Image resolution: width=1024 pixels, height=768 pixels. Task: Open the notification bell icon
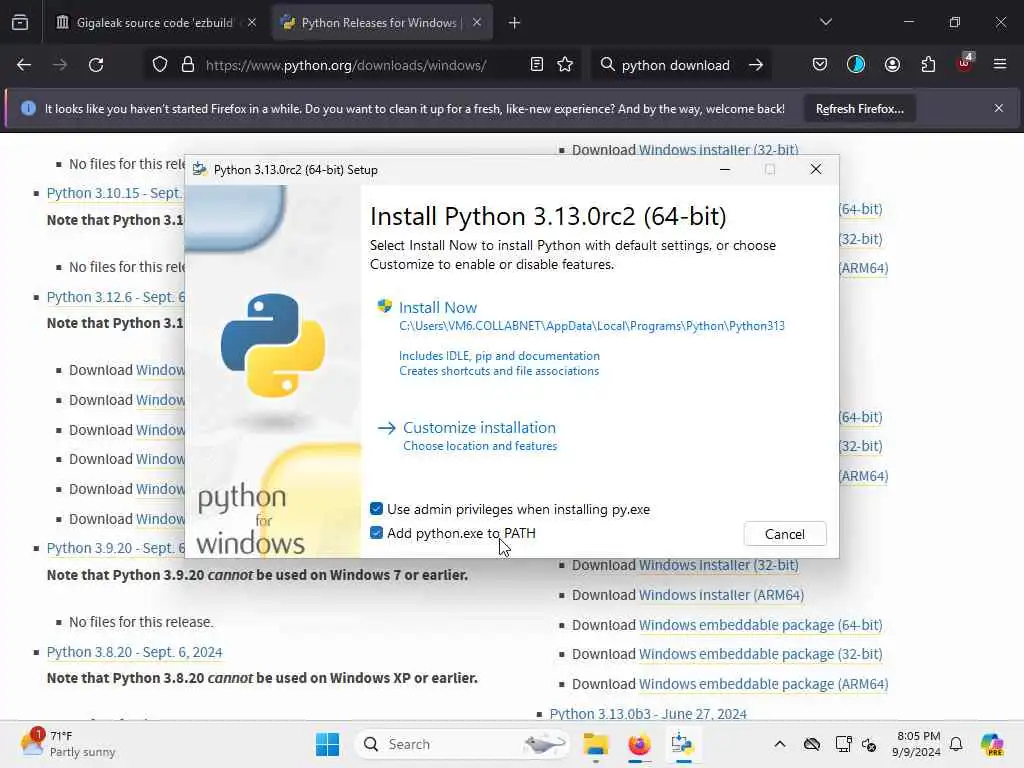[x=955, y=744]
